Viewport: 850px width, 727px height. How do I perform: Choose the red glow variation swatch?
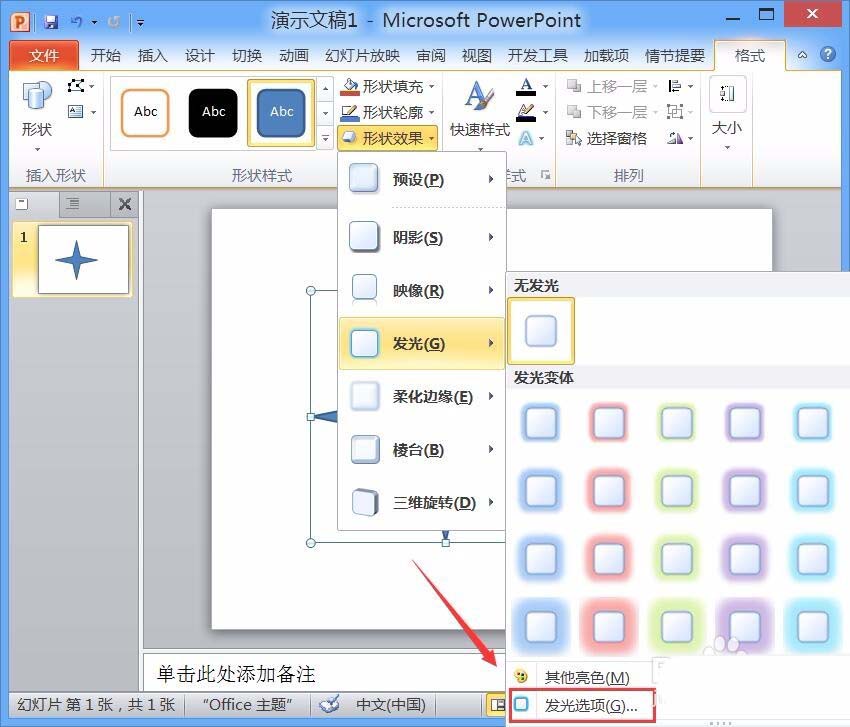609,423
